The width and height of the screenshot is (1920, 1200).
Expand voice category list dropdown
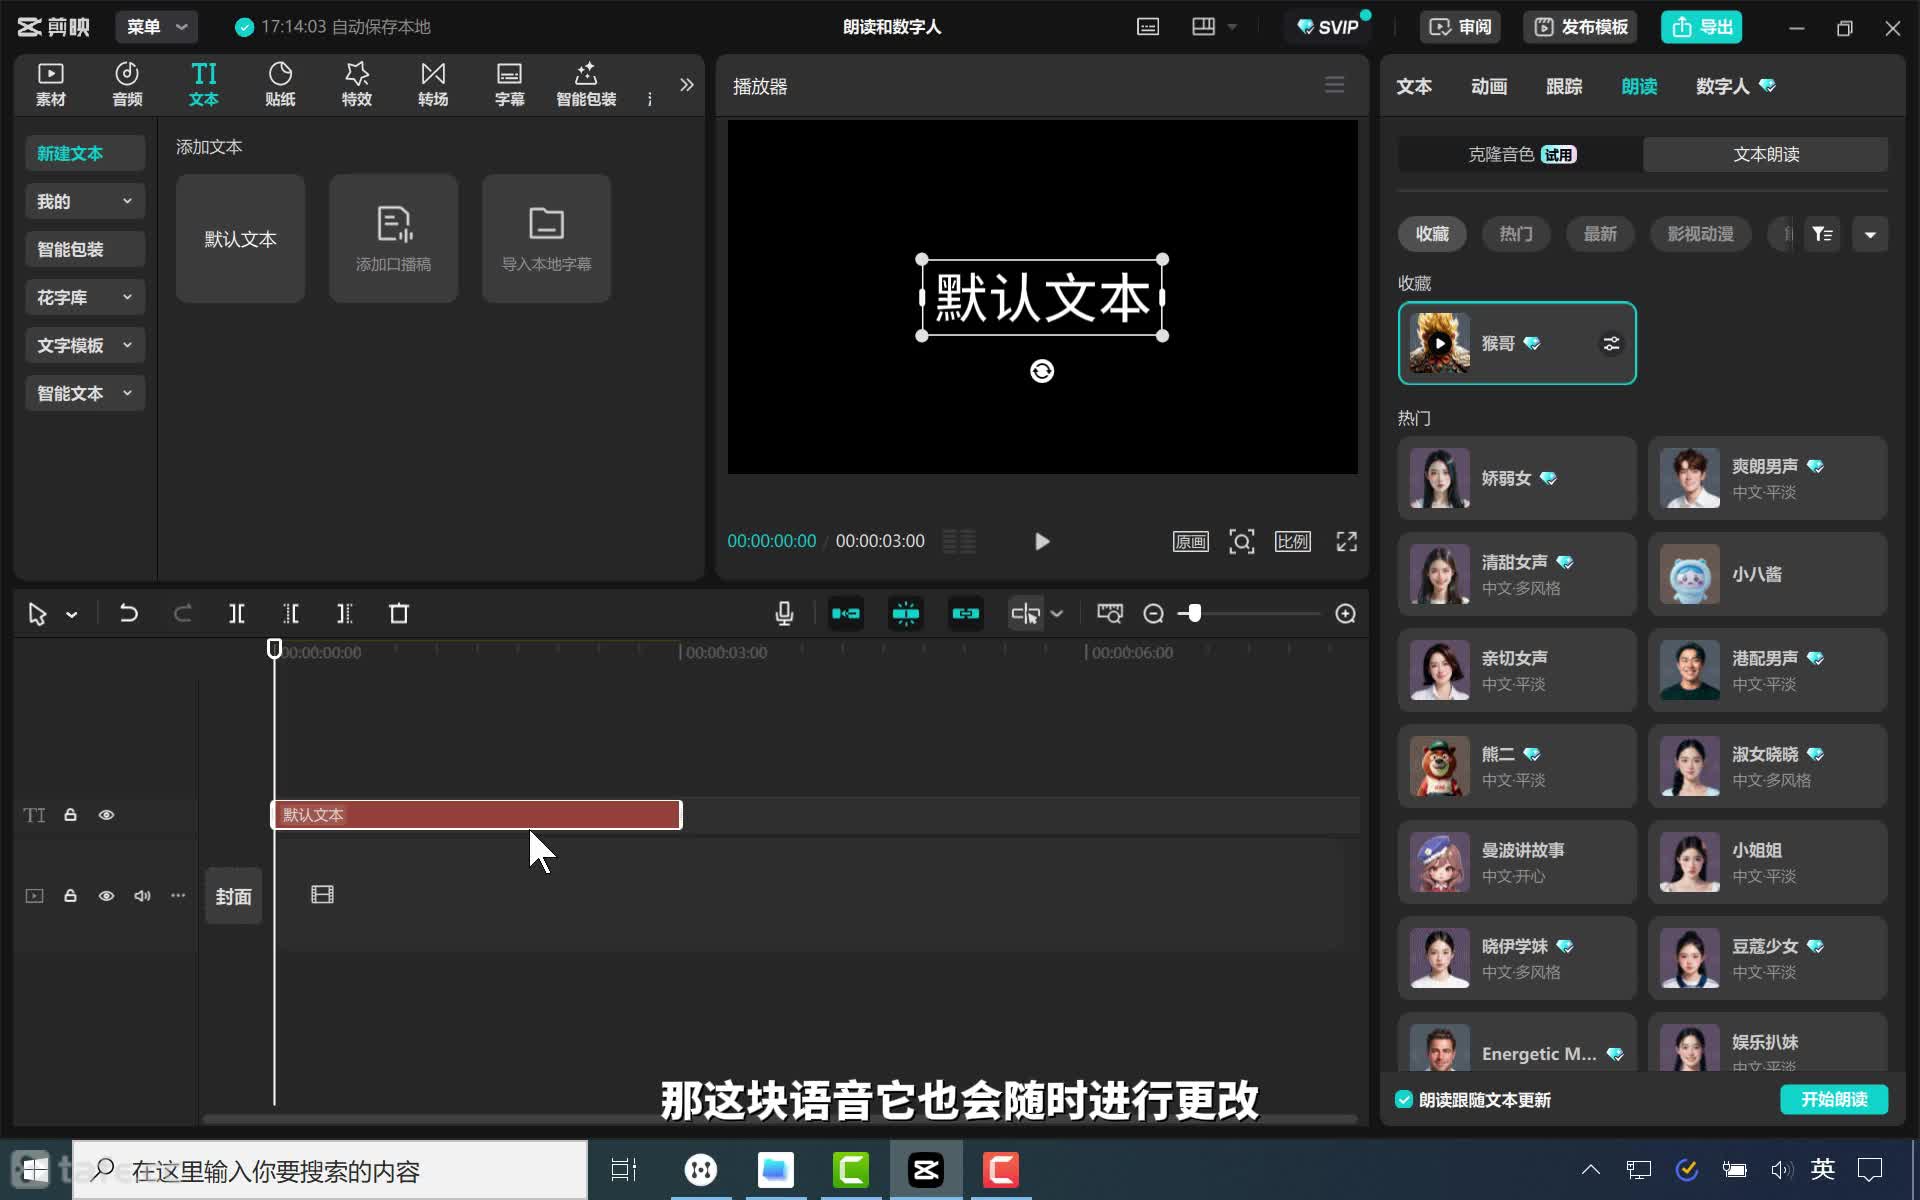point(1870,234)
